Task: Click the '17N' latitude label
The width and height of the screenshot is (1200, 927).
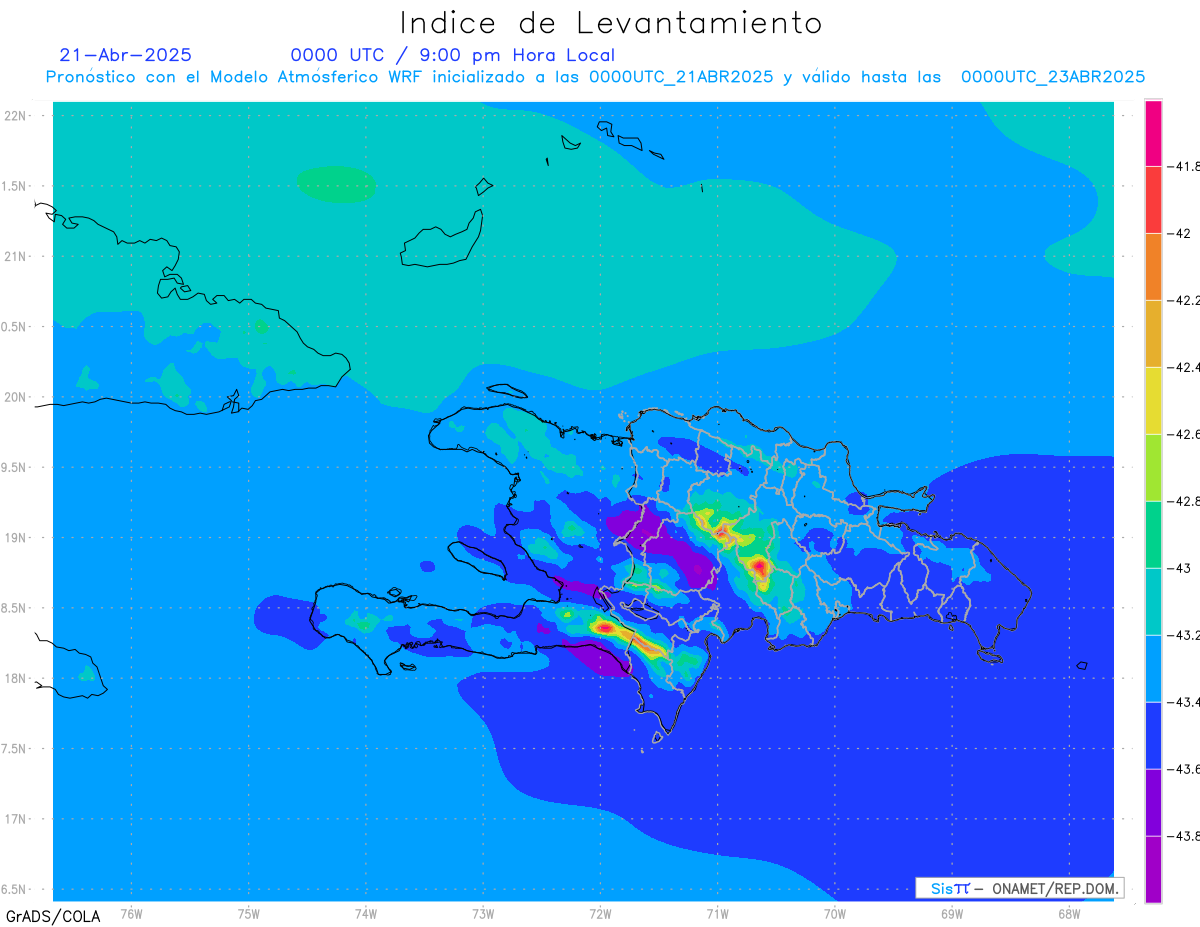Action: (15, 819)
